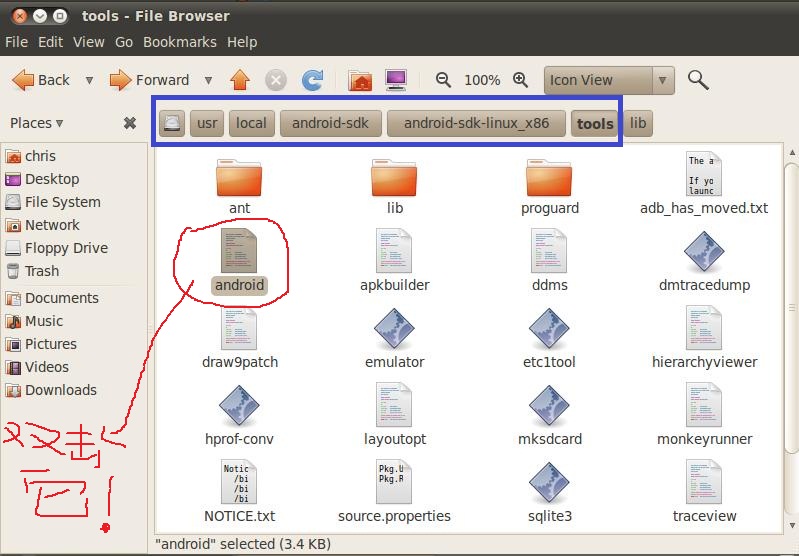The width and height of the screenshot is (799, 556).
Task: Go forward with the Forward arrow
Action: 149,80
